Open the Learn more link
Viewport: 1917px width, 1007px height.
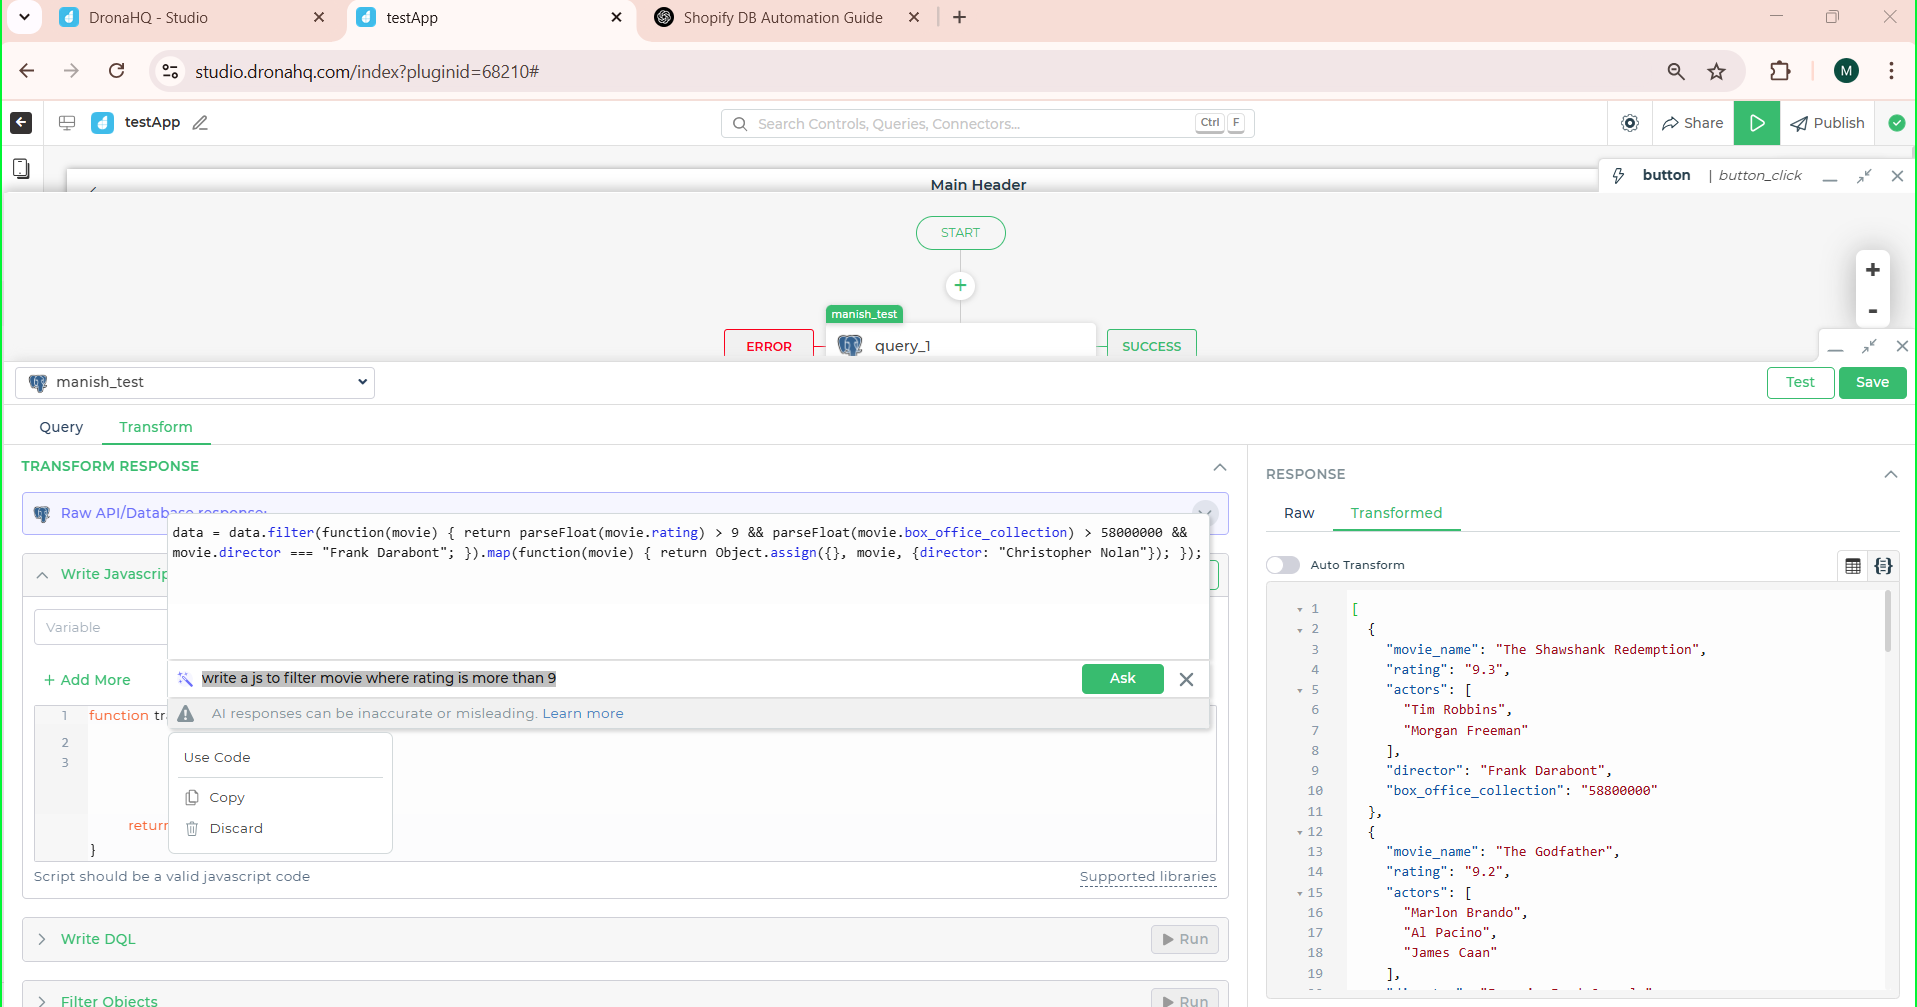point(582,714)
